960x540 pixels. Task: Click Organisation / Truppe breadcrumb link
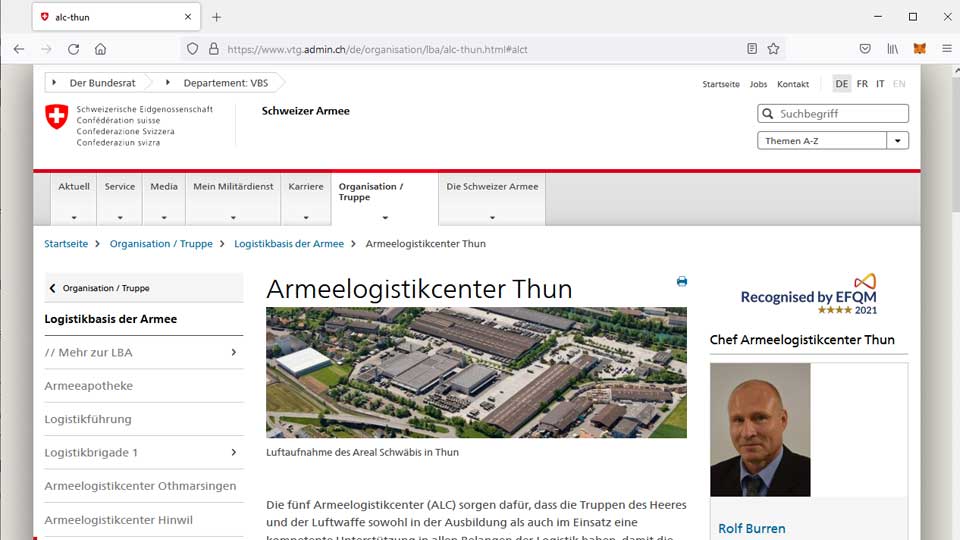click(x=161, y=244)
